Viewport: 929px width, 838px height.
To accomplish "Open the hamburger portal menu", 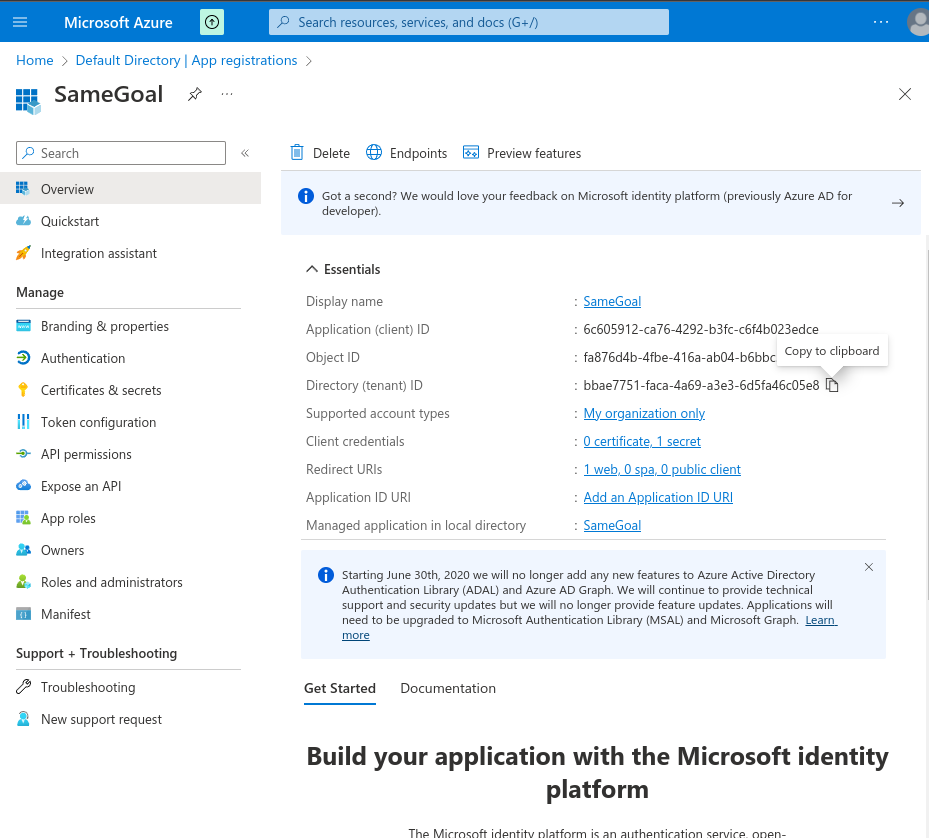I will click(x=20, y=22).
